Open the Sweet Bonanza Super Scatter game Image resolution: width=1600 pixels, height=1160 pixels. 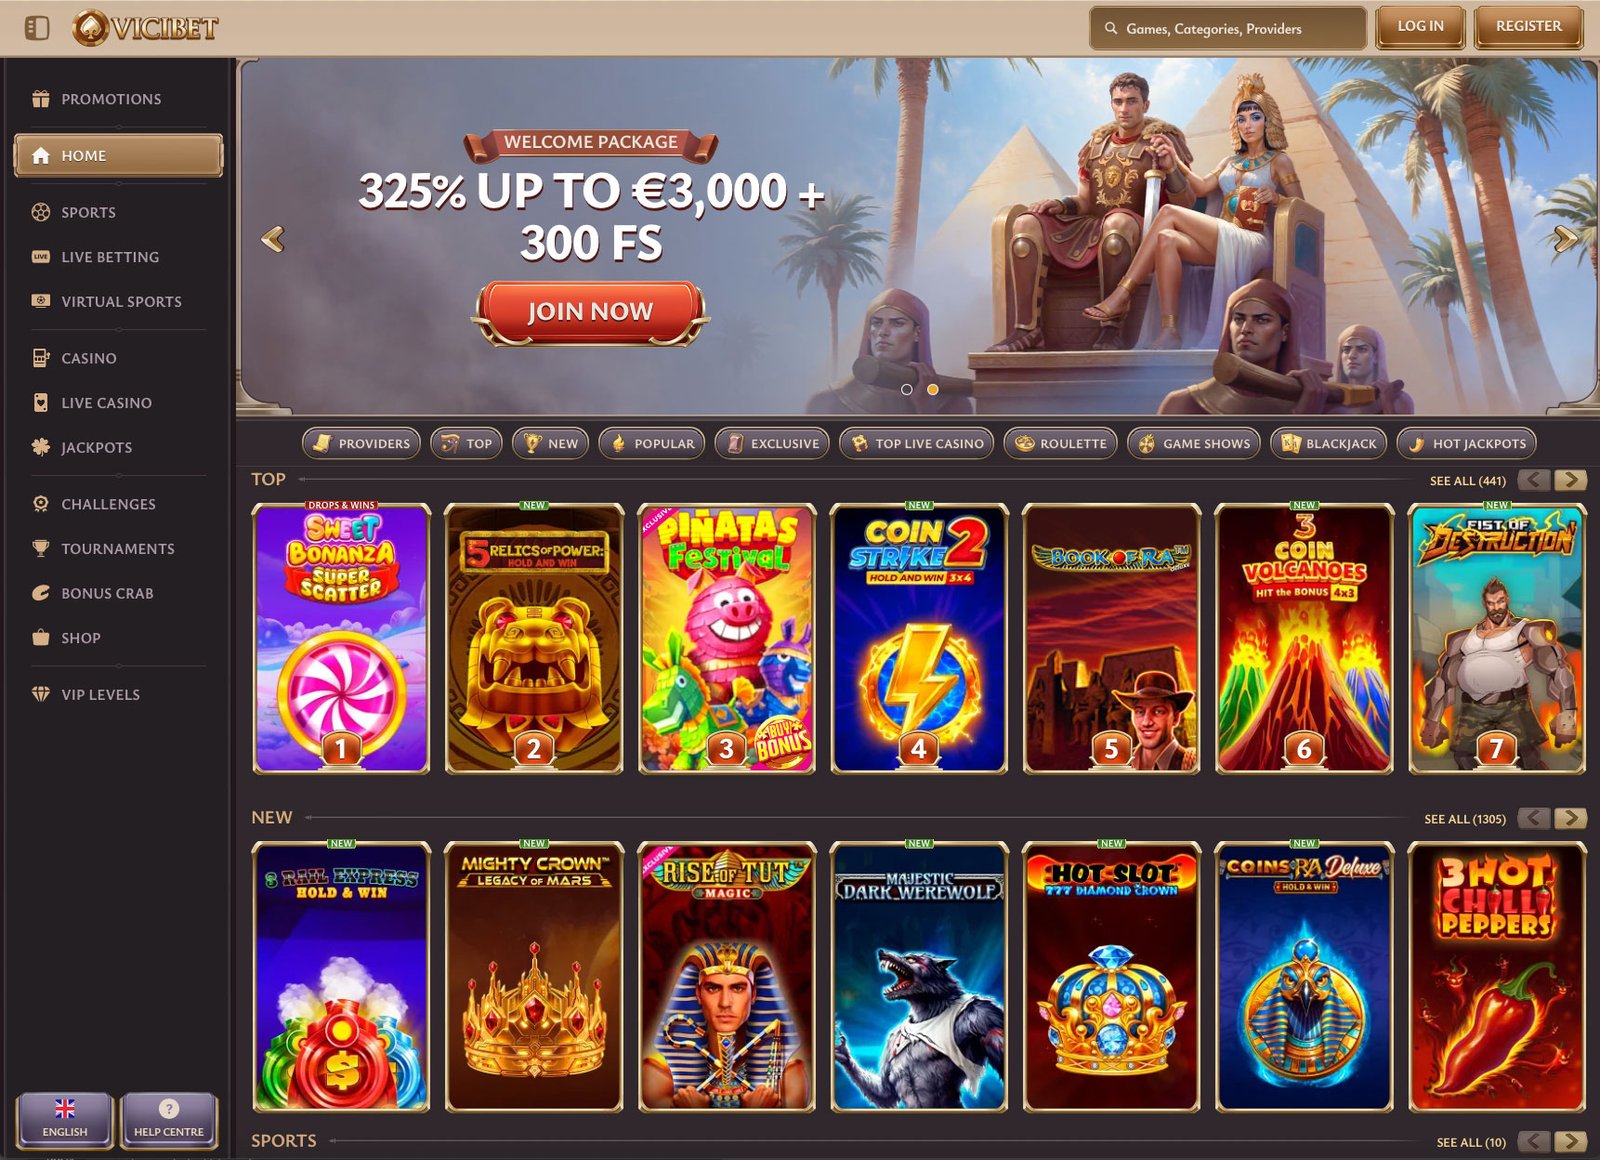(341, 639)
